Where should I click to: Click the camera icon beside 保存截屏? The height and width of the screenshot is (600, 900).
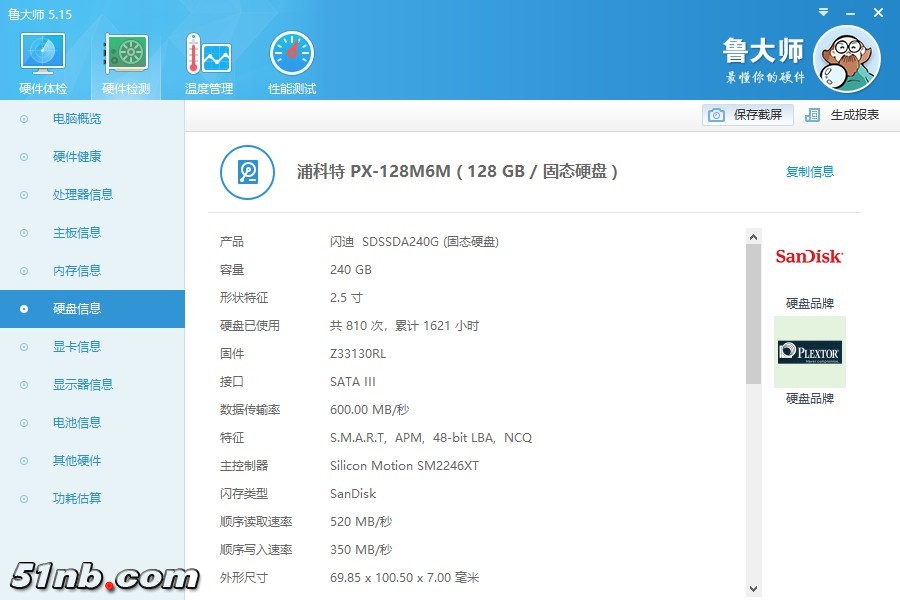[x=716, y=115]
